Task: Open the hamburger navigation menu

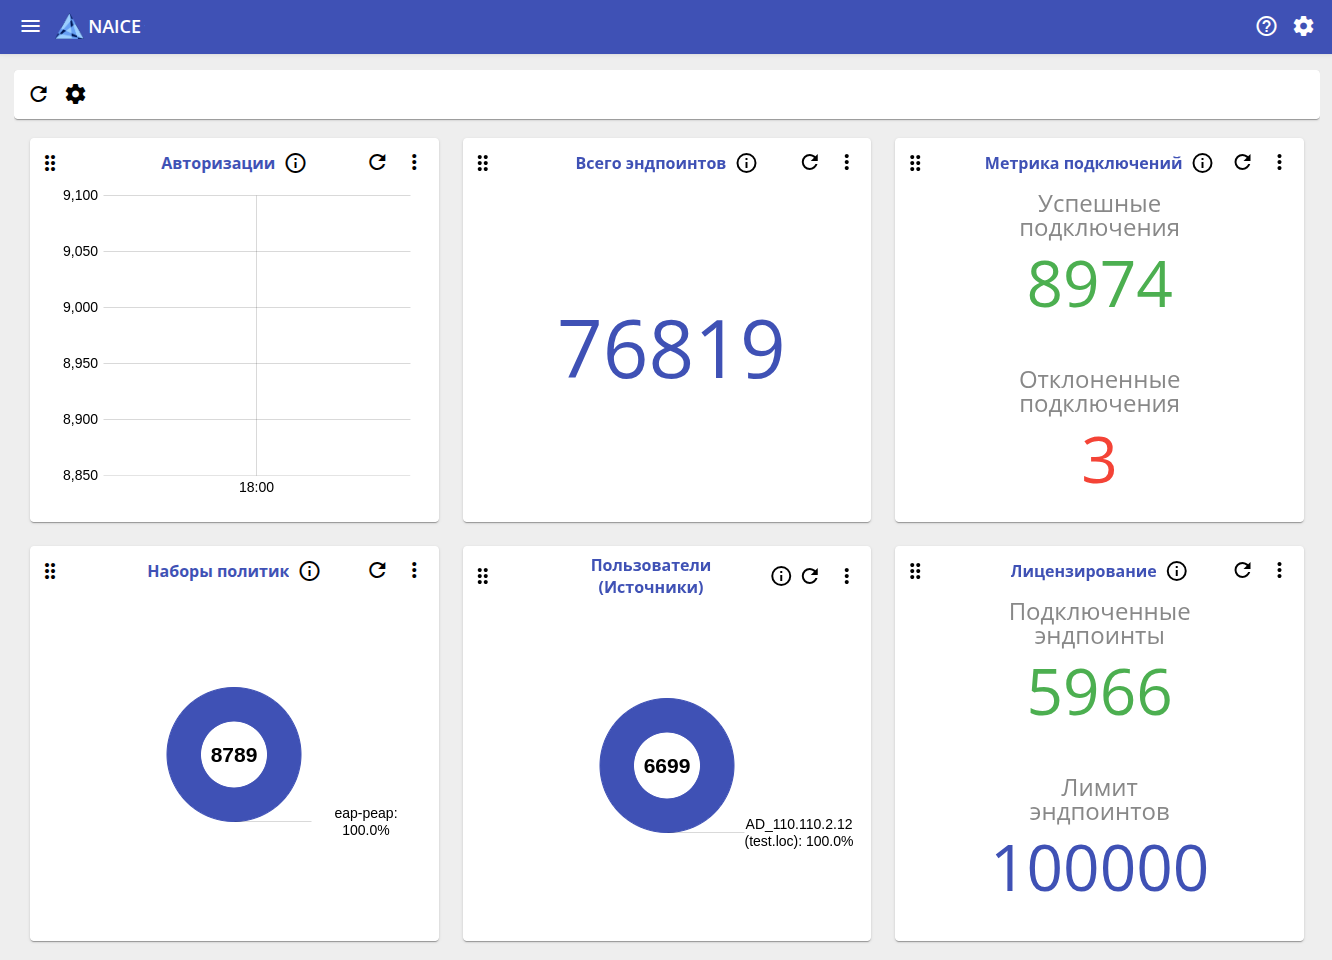Action: [x=31, y=26]
